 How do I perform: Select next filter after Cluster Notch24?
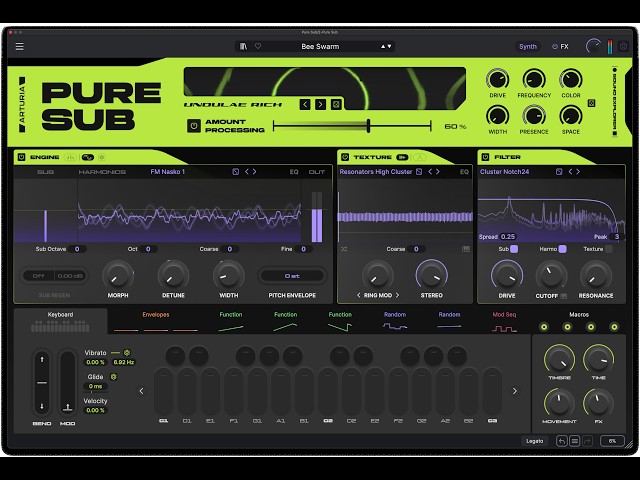(x=578, y=171)
